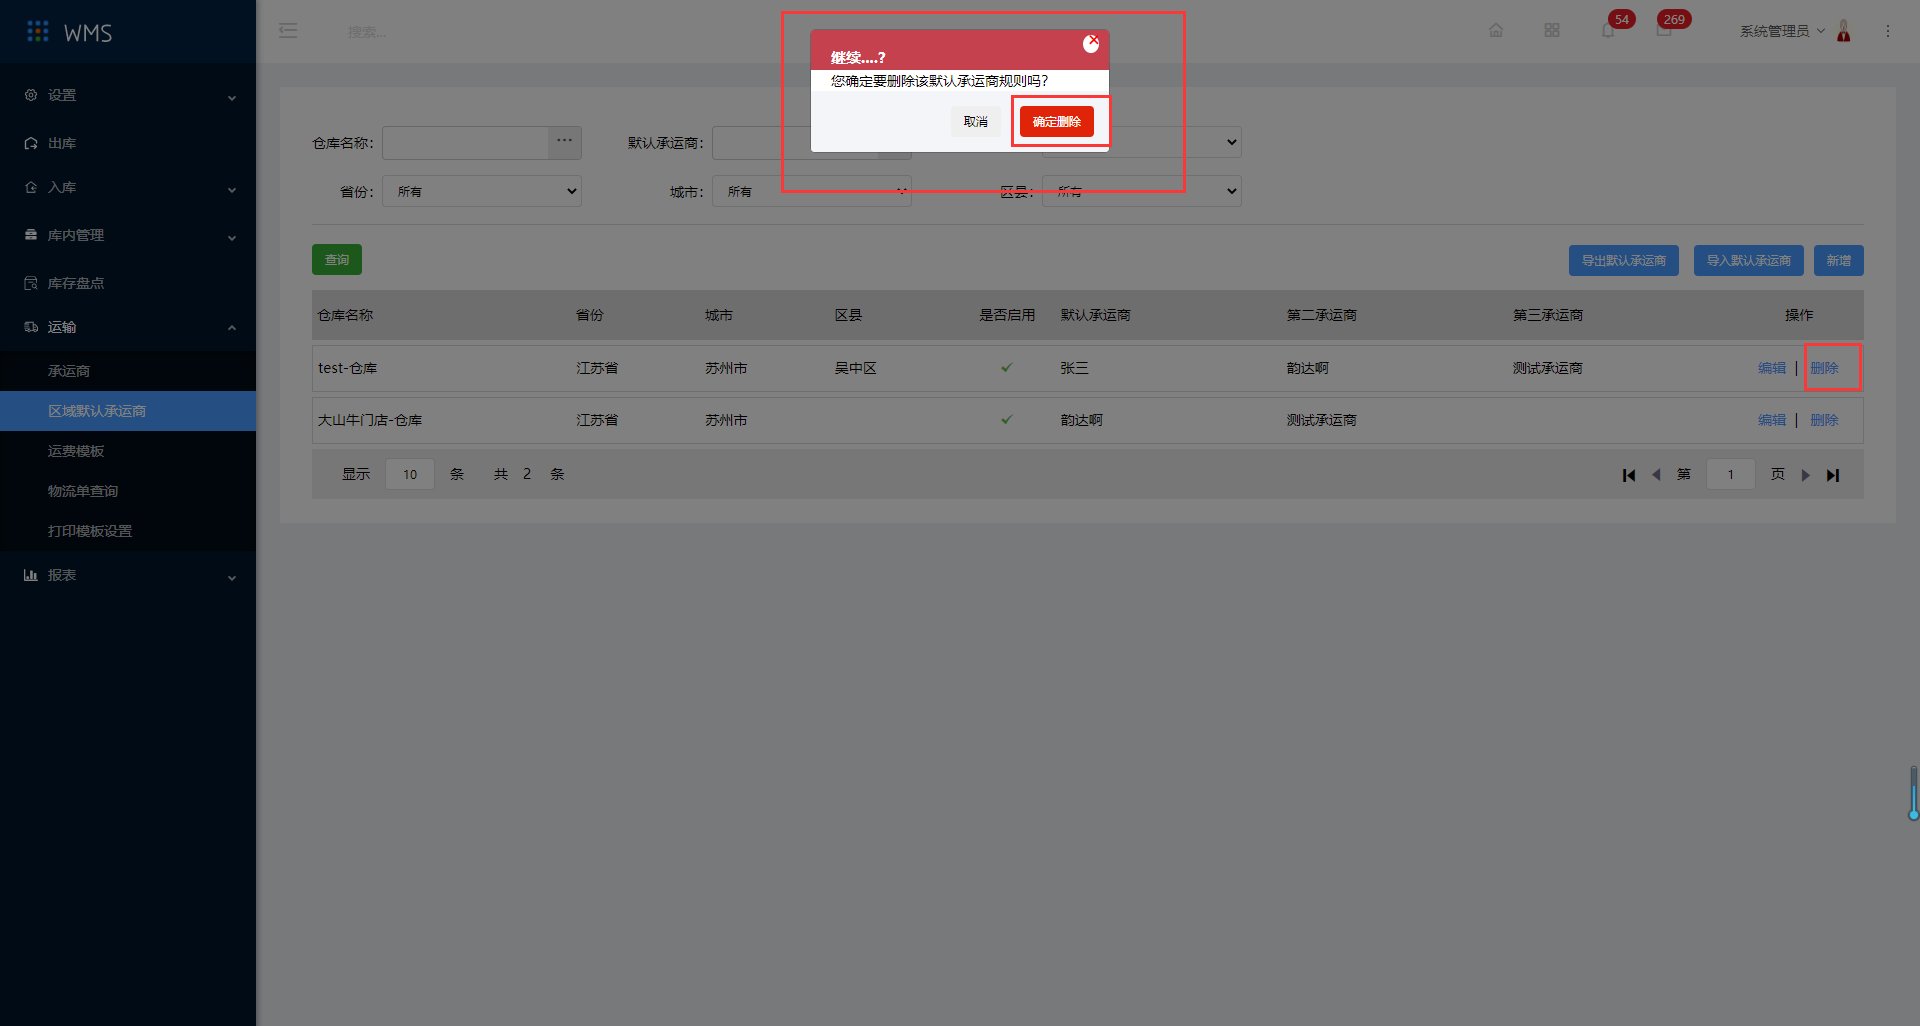Focus the 仓库名称 input field
1920x1026 pixels.
465,143
